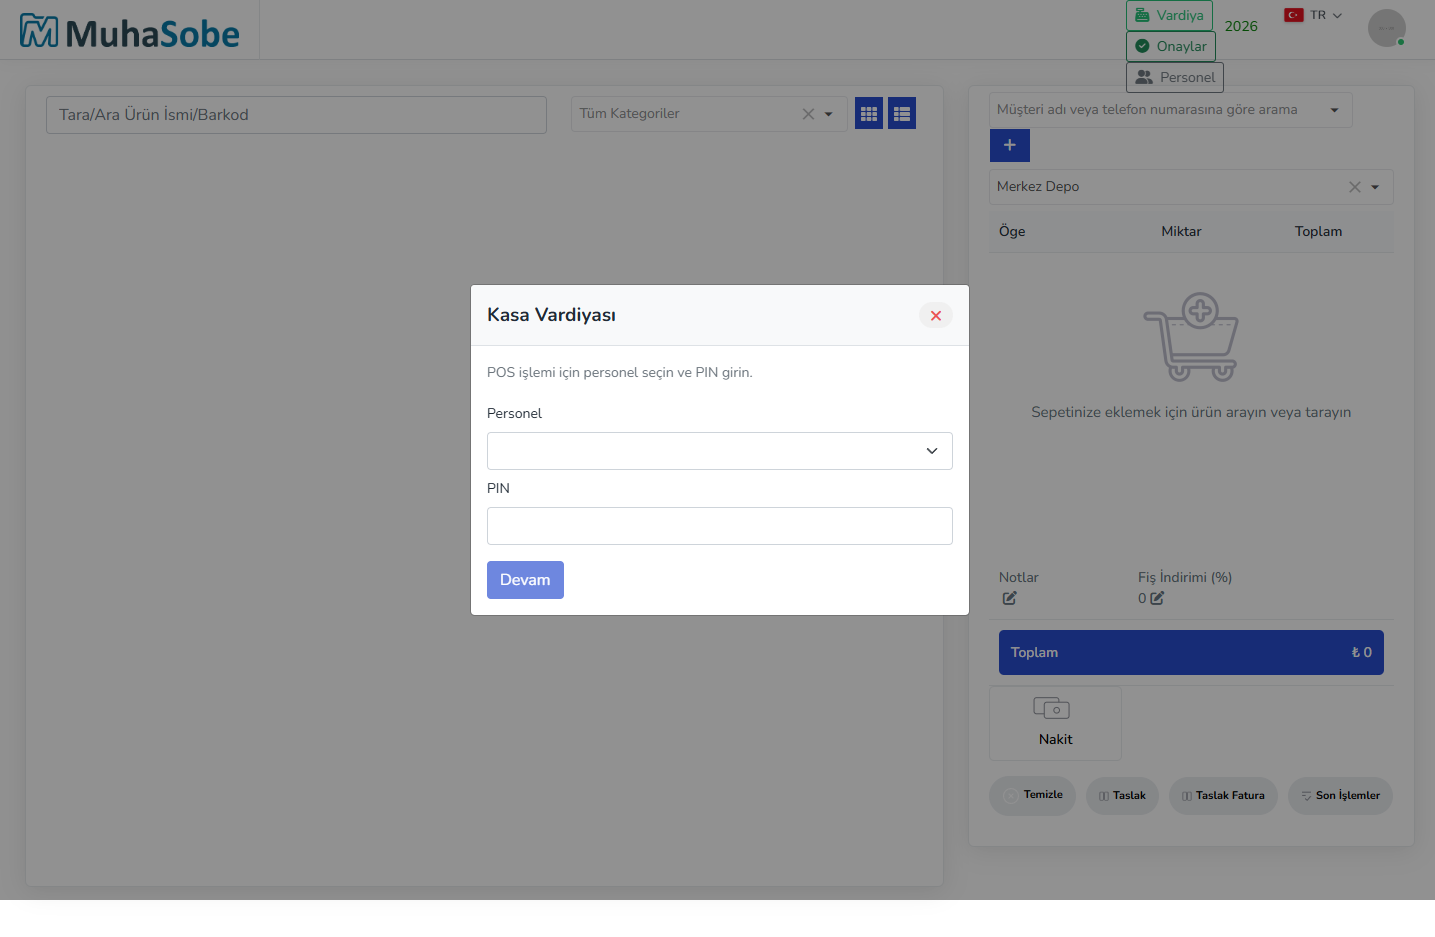Click the Miktar column header
Image resolution: width=1435 pixels, height=937 pixels.
pos(1181,231)
